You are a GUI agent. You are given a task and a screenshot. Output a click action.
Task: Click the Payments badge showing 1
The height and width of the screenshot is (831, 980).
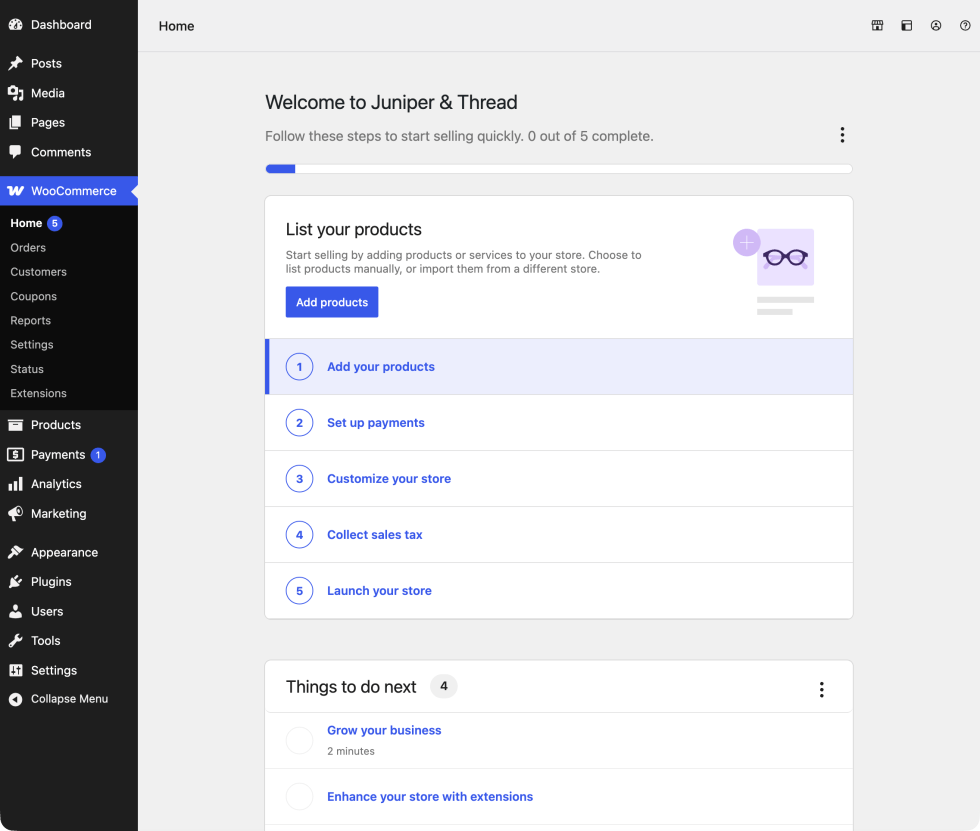98,455
